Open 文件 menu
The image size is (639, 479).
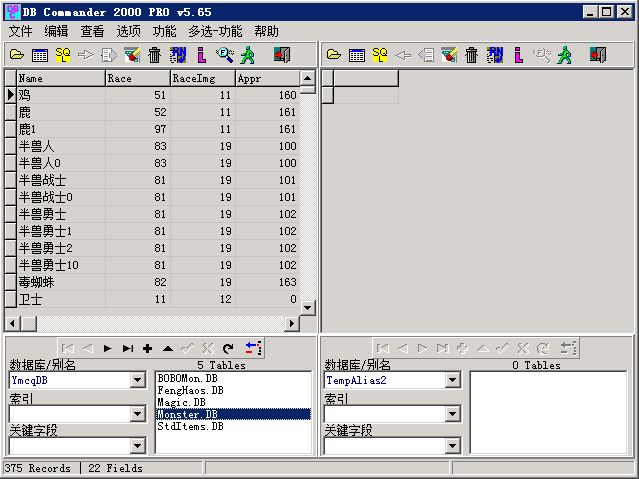pyautogui.click(x=20, y=31)
